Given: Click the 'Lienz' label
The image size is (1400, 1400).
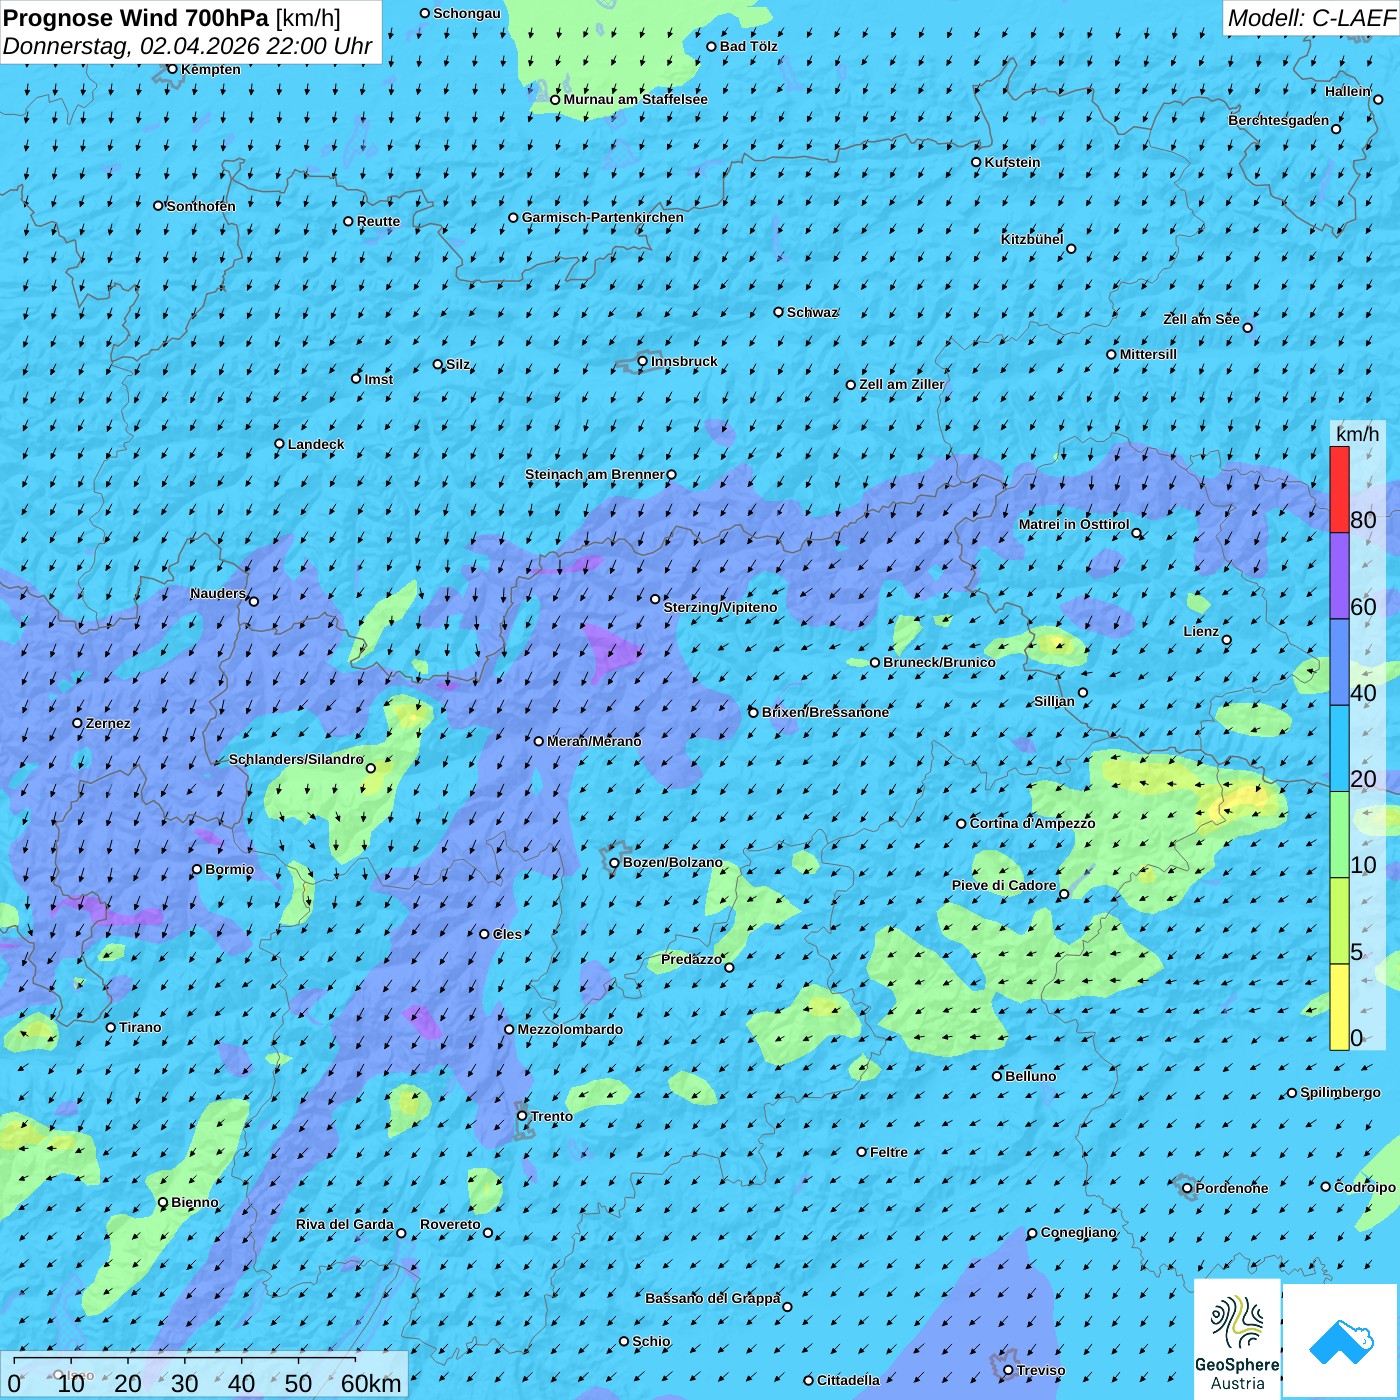Looking at the screenshot, I should pyautogui.click(x=1201, y=631).
